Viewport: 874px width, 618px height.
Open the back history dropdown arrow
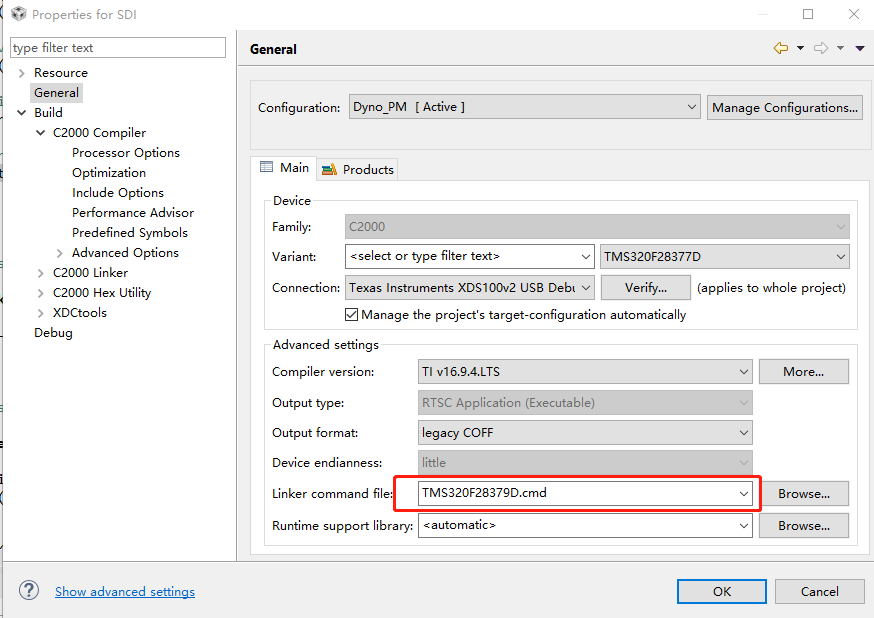coord(800,48)
